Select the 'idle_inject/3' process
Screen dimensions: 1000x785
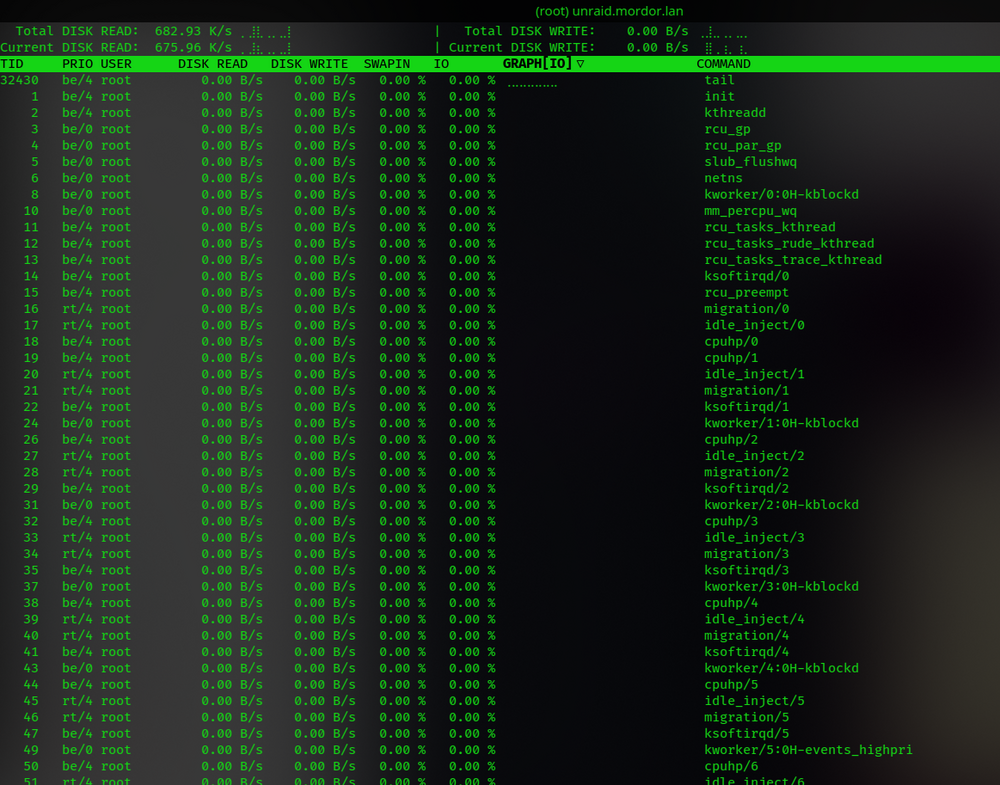pyautogui.click(x=754, y=538)
